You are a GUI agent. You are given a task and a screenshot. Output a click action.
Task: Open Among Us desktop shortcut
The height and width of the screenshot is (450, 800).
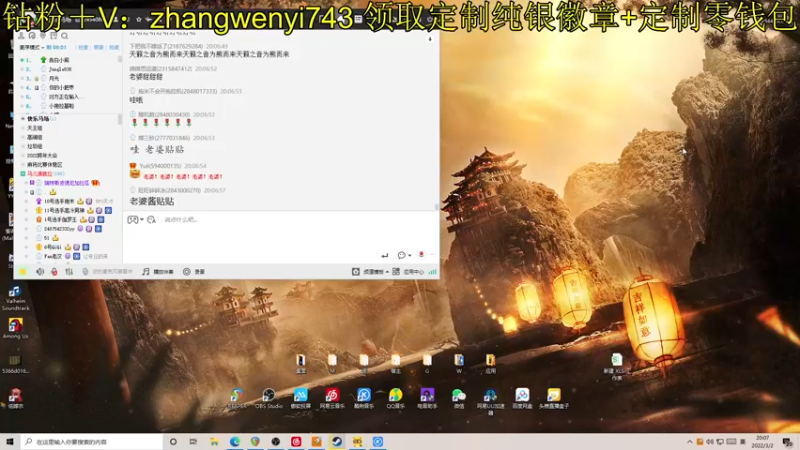(15, 329)
